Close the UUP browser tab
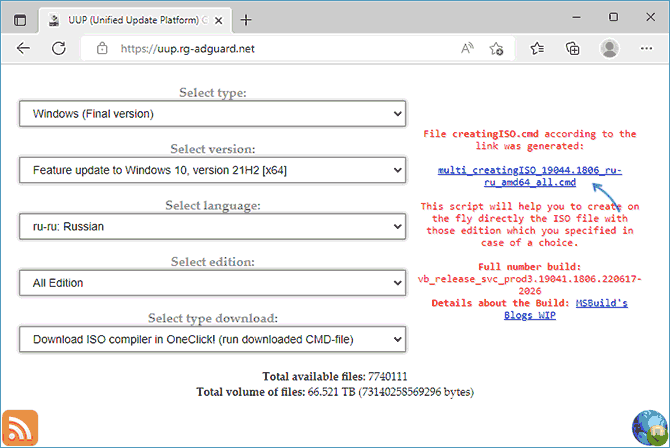The height and width of the screenshot is (448, 670). coord(218,21)
